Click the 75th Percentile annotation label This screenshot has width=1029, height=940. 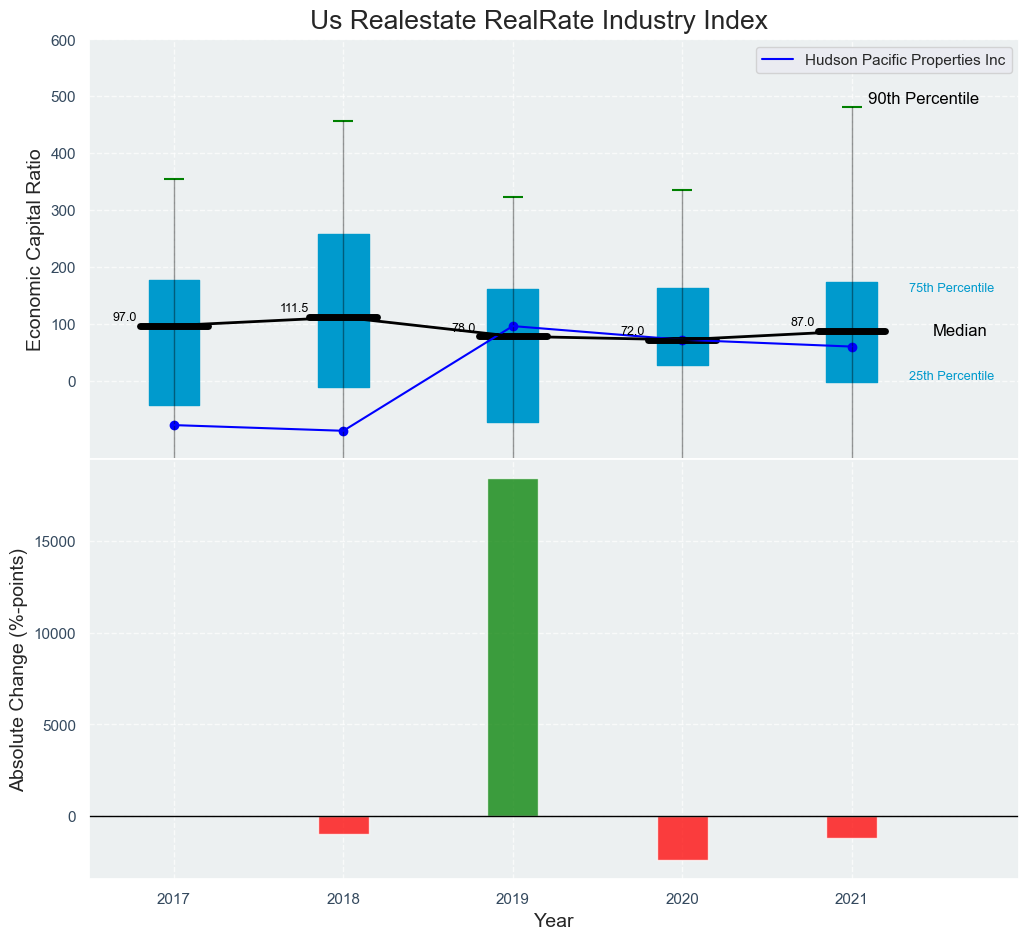(x=951, y=288)
